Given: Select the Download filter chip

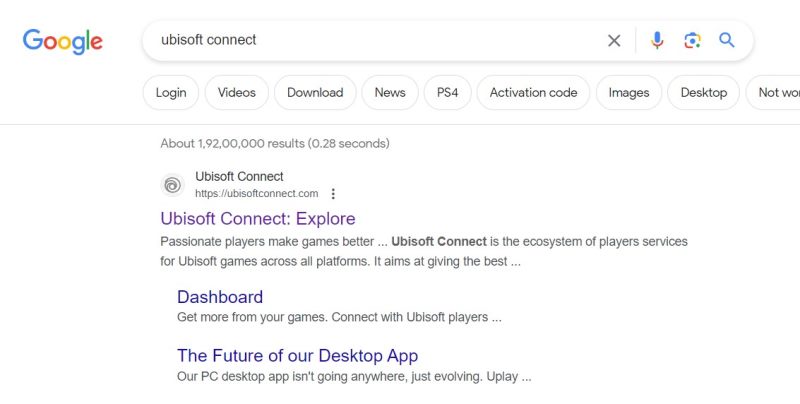Looking at the screenshot, I should (315, 92).
